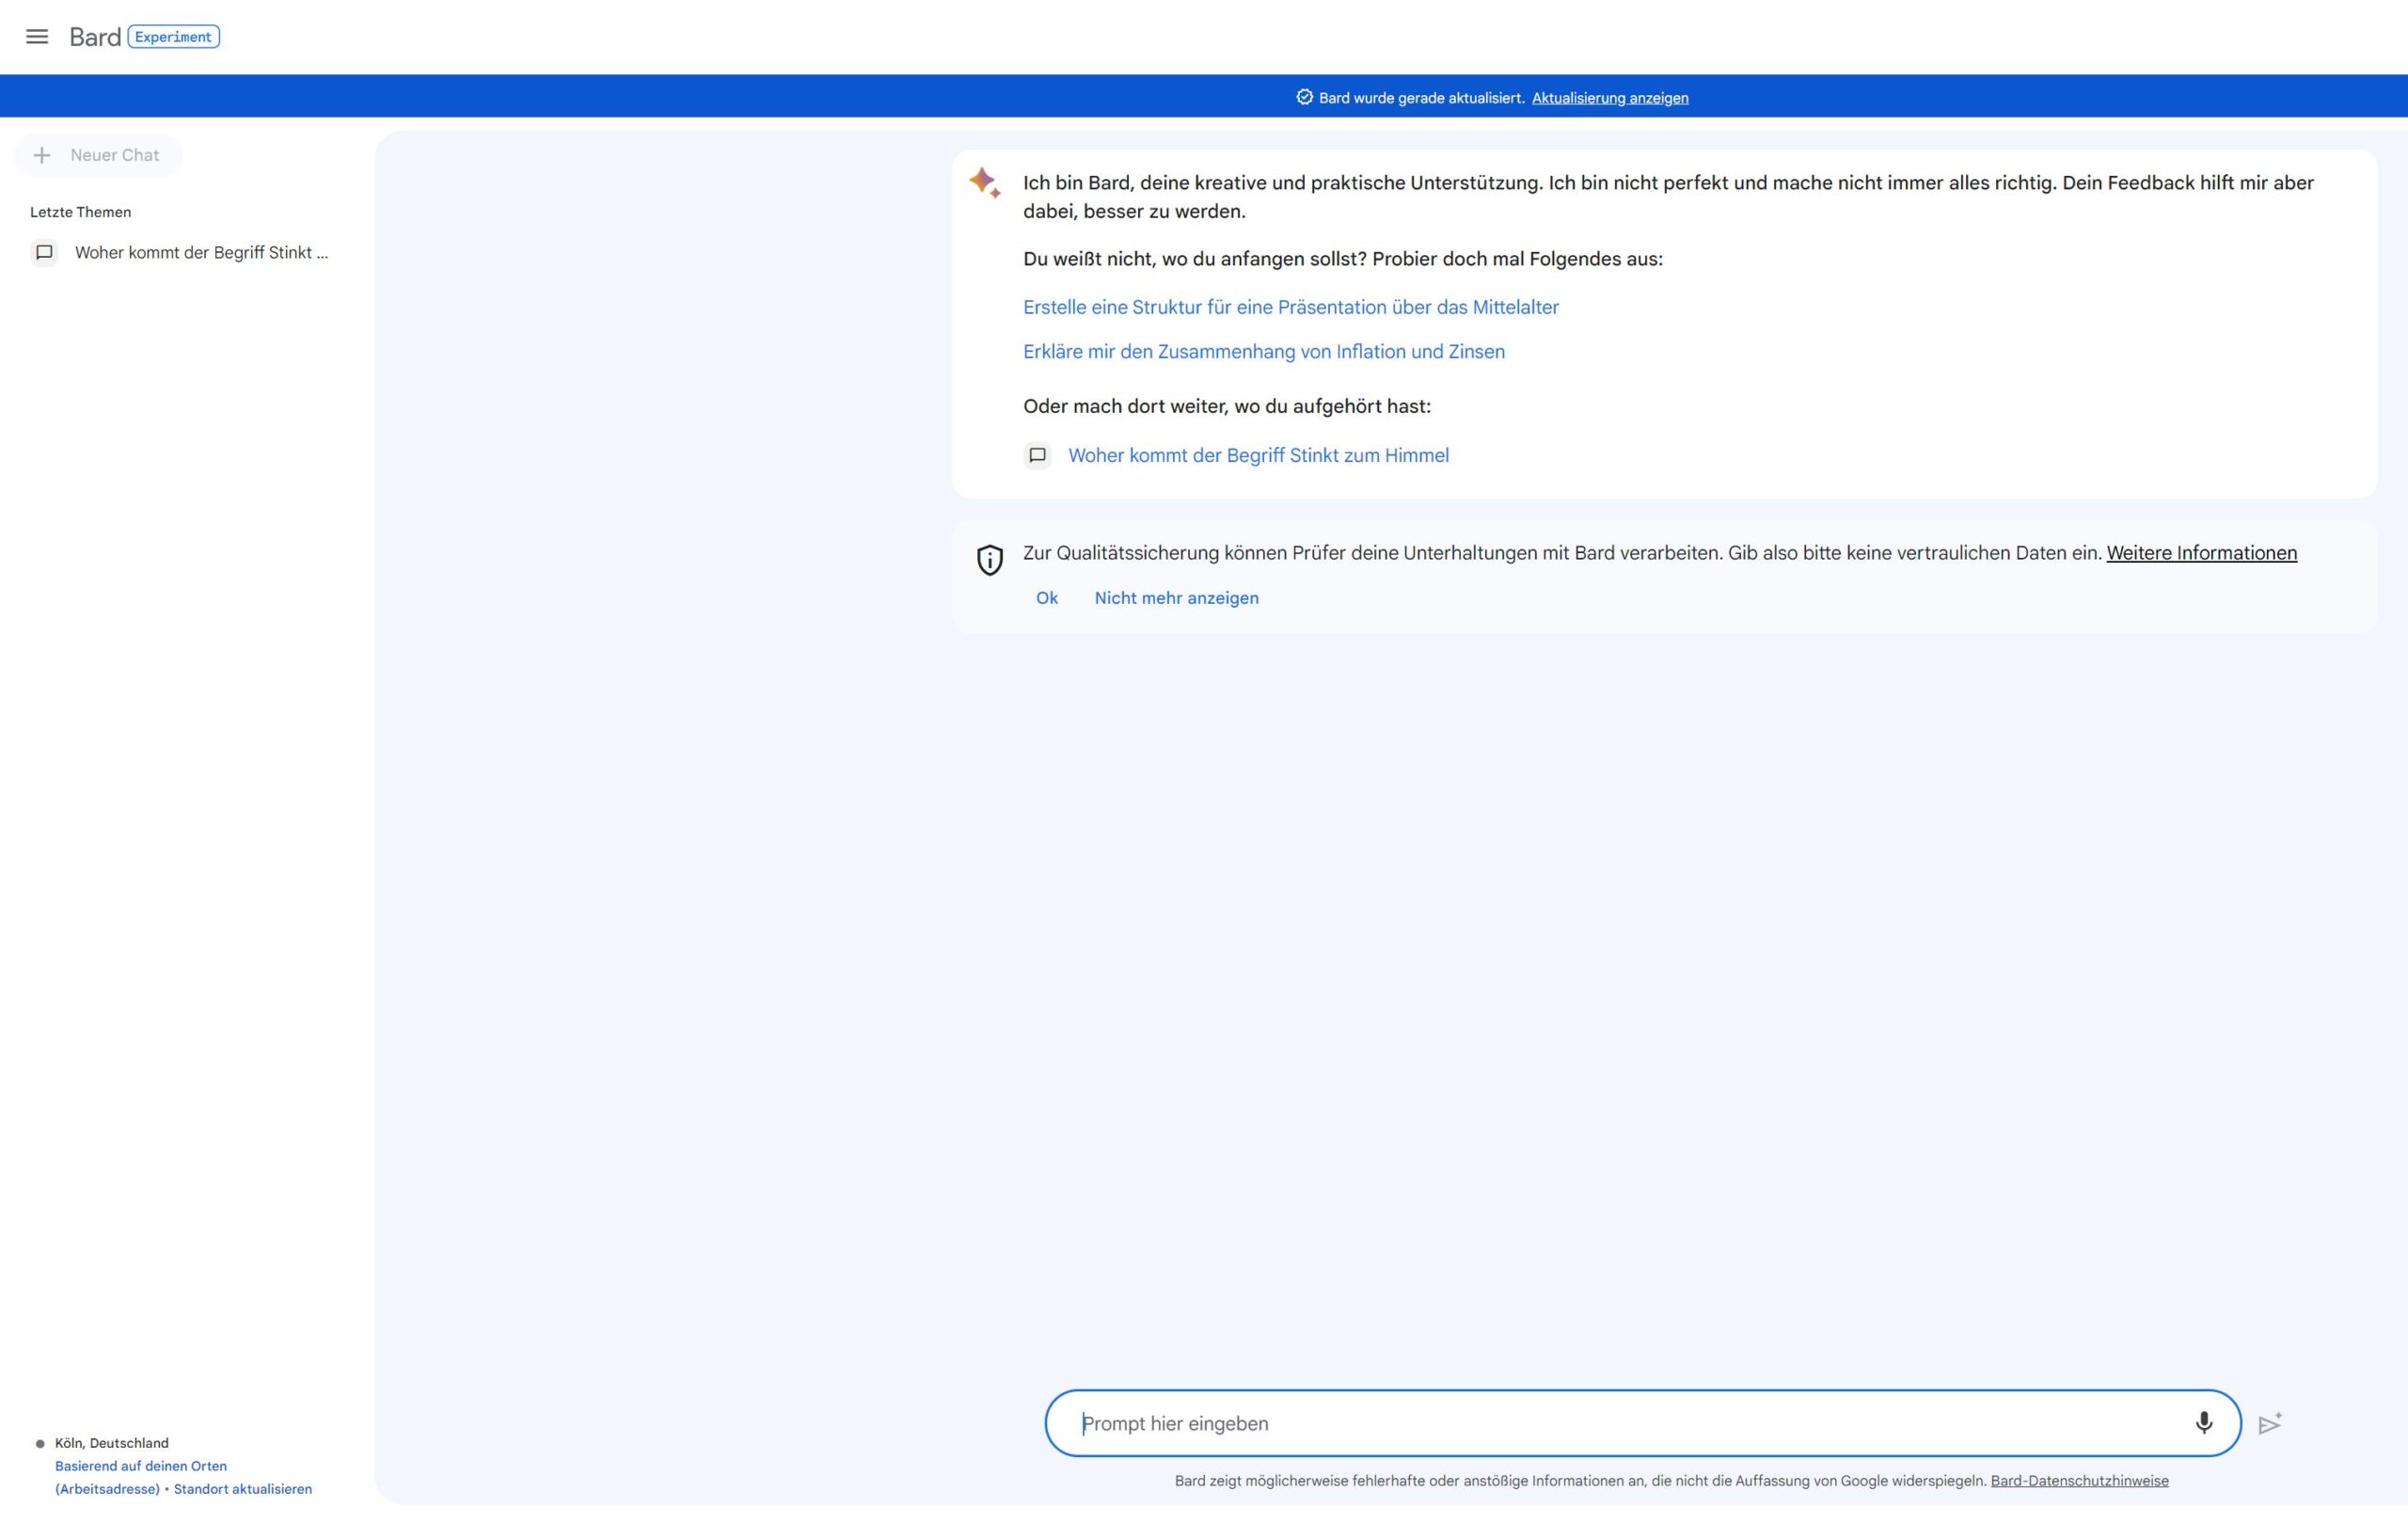Start a Neuer Chat

98,155
